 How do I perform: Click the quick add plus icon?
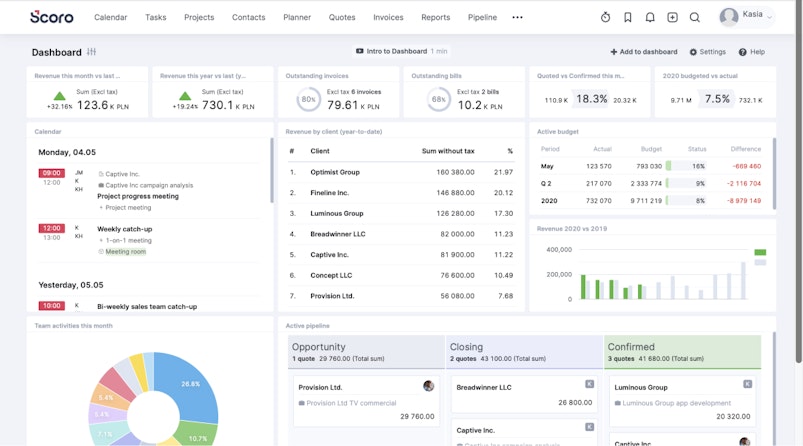click(x=672, y=17)
